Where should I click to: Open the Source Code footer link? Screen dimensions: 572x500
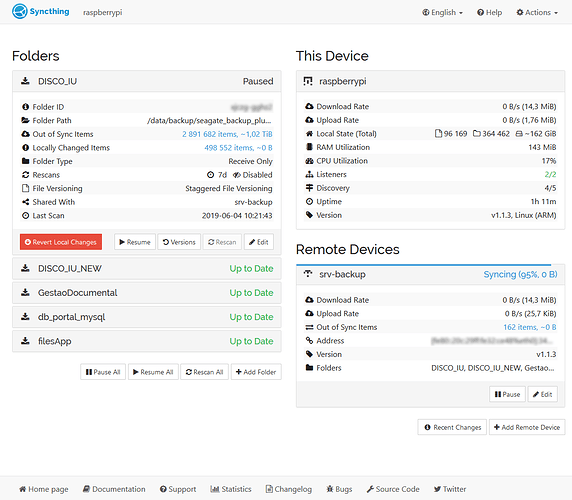393,489
